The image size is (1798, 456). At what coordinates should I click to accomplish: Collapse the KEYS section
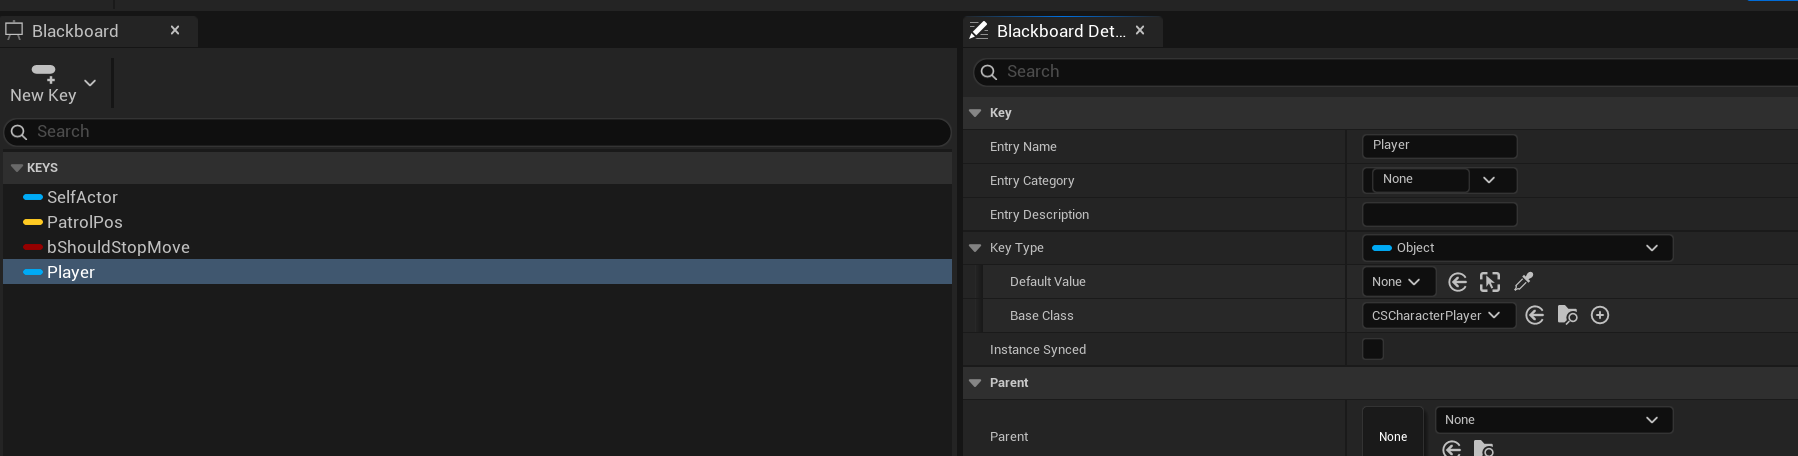pos(17,168)
